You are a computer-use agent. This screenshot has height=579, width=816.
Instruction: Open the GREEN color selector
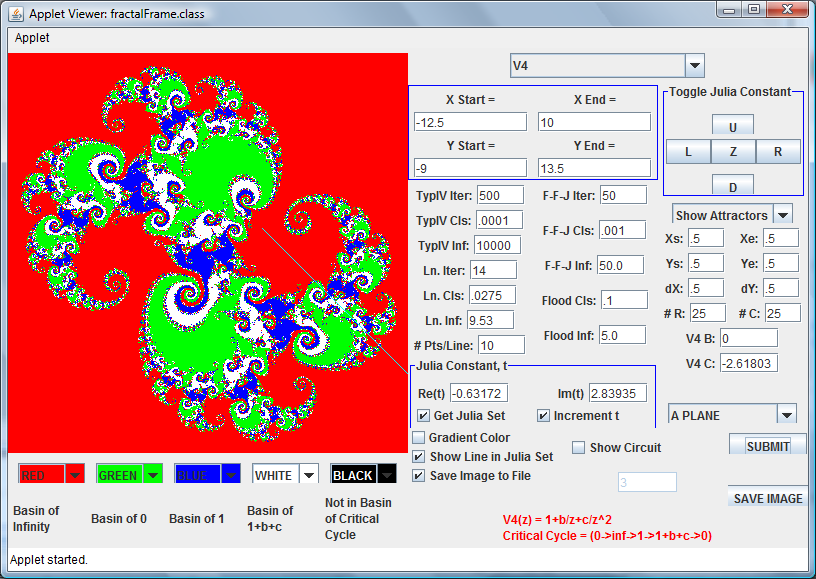tap(152, 475)
